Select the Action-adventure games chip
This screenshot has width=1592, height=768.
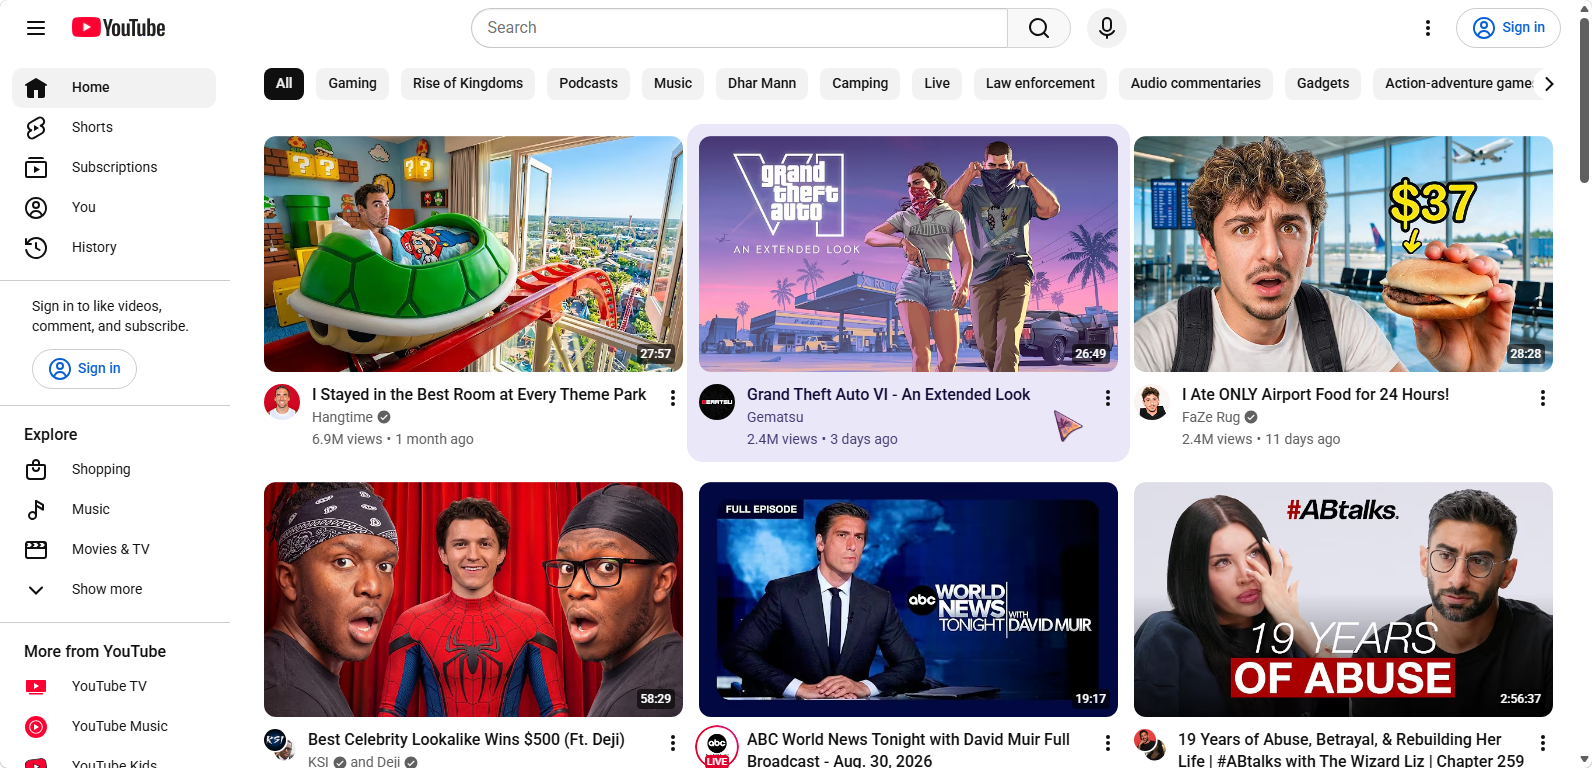click(1458, 84)
